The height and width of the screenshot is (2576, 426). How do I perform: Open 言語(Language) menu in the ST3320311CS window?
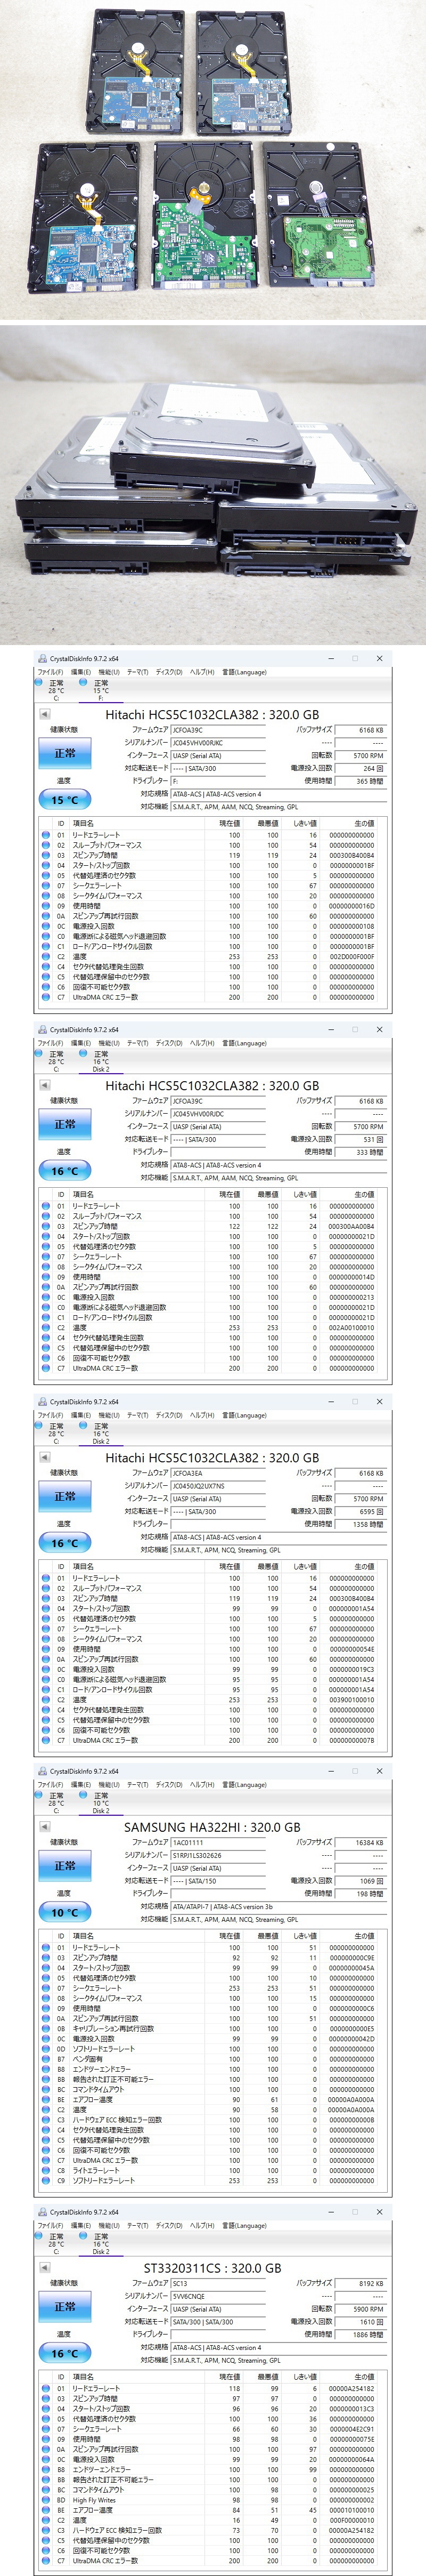[x=244, y=2226]
